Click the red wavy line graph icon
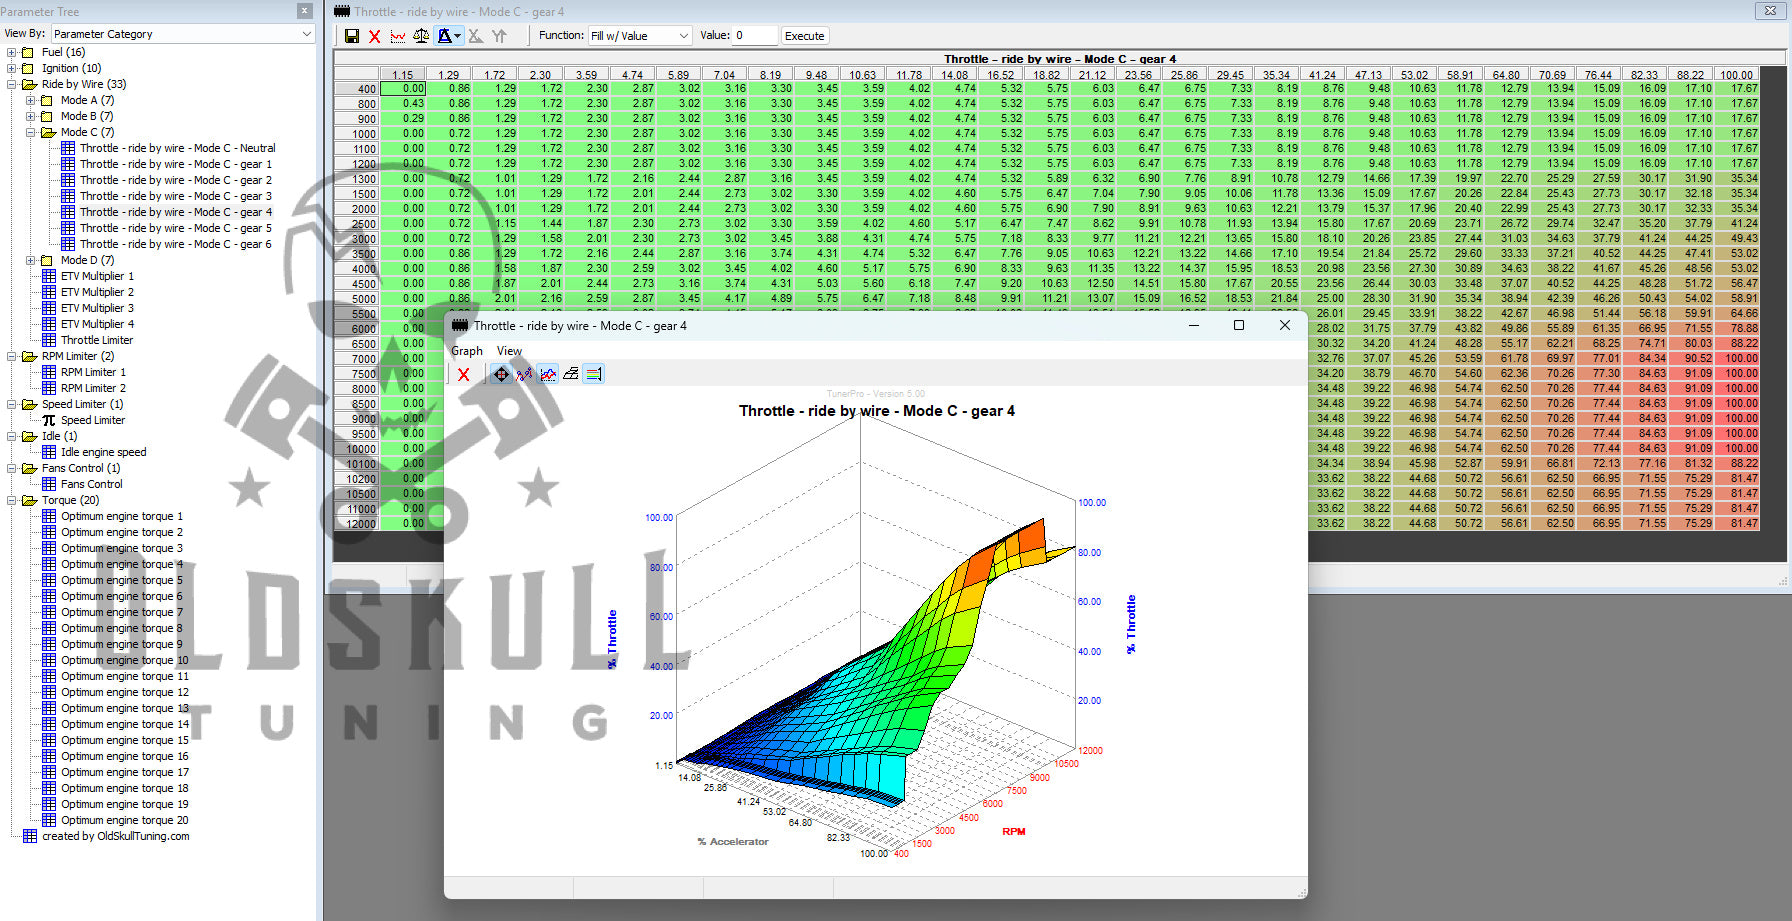Screen dimensions: 1792x921 pos(398,36)
